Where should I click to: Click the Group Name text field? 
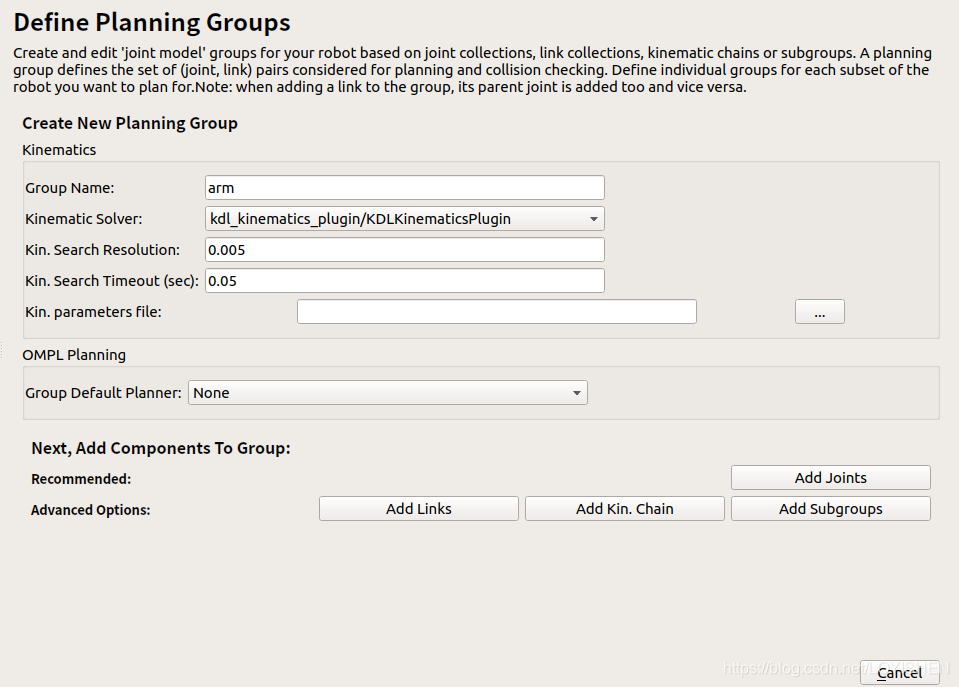tap(404, 187)
